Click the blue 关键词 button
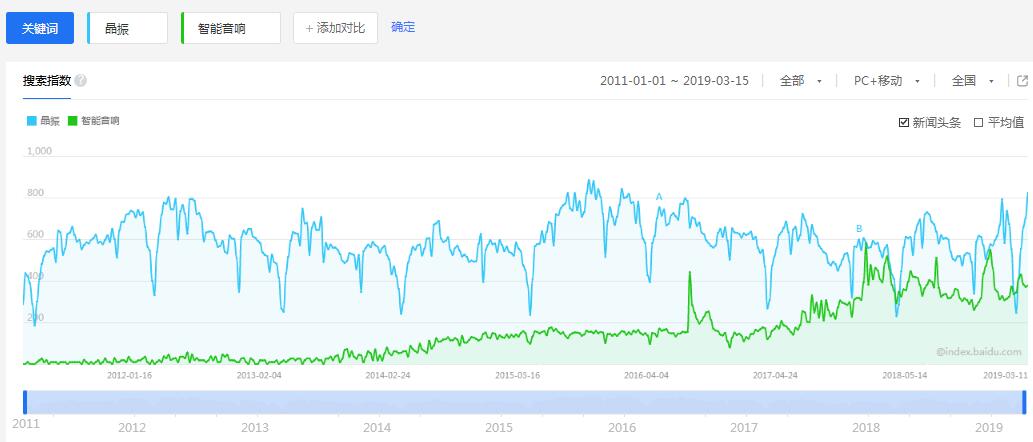Image resolution: width=1033 pixels, height=442 pixels. pos(40,28)
